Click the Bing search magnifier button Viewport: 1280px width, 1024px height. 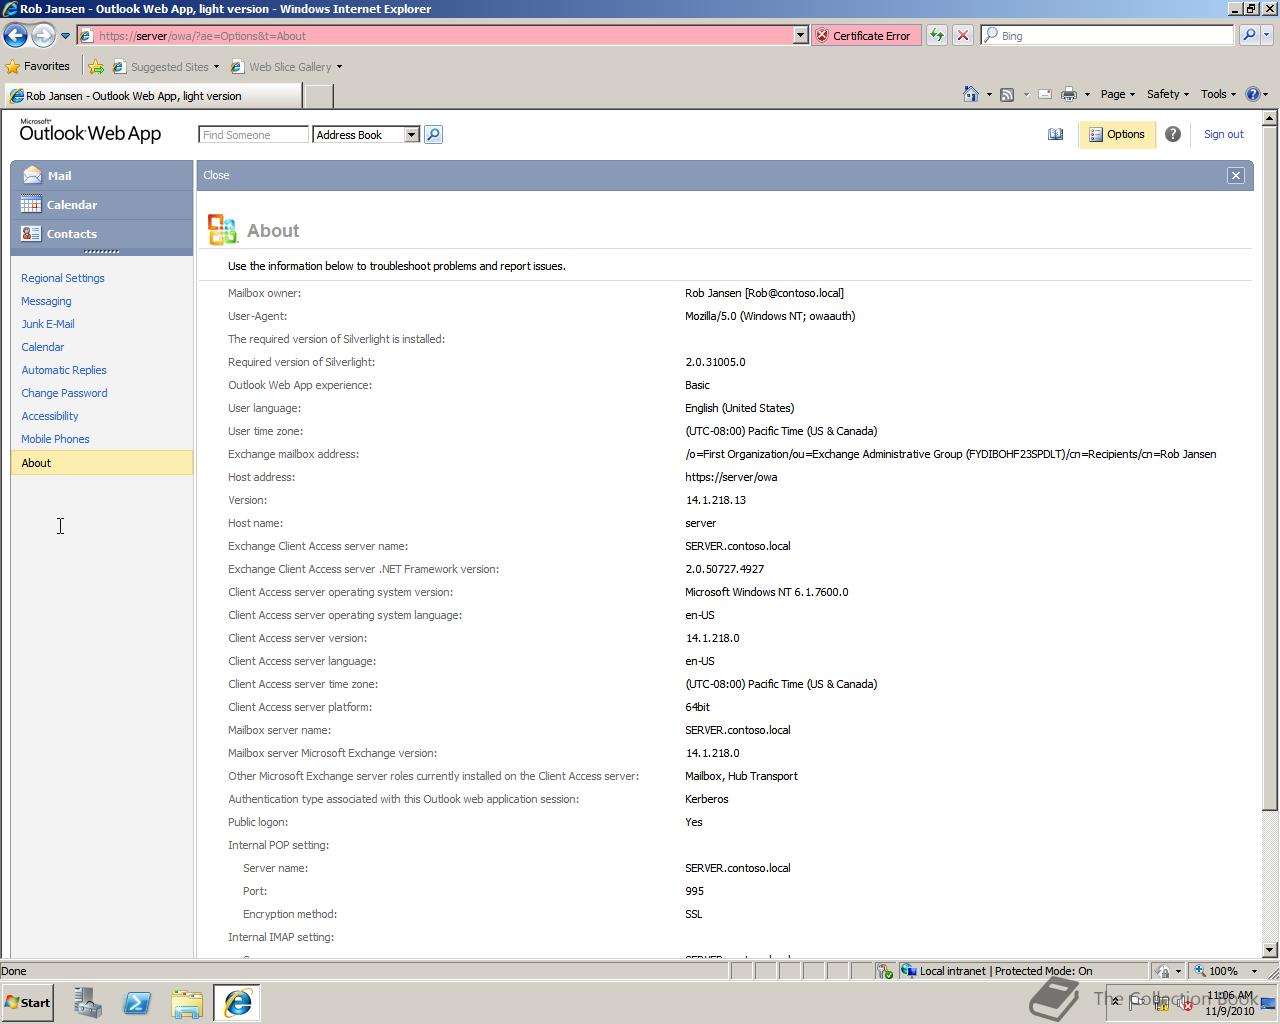(x=1248, y=36)
